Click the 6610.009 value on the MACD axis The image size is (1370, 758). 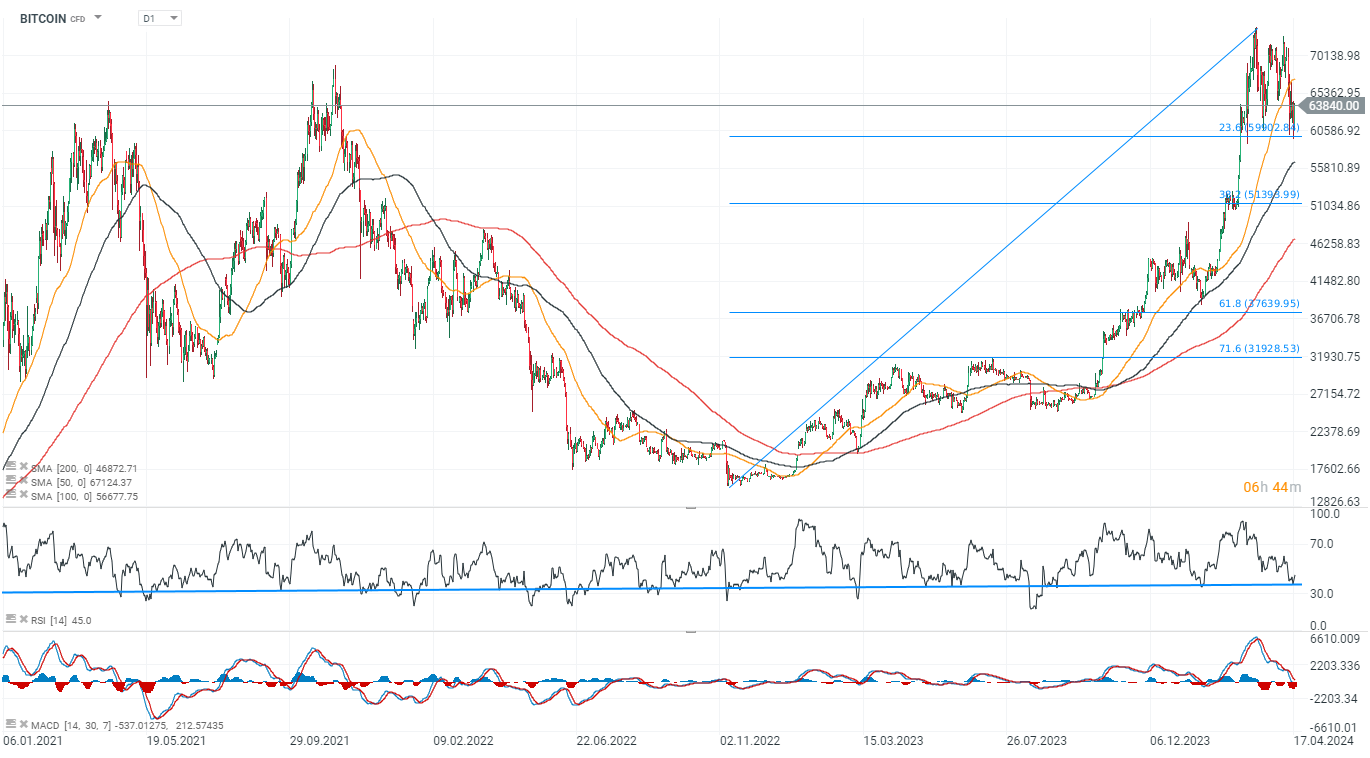pos(1334,638)
